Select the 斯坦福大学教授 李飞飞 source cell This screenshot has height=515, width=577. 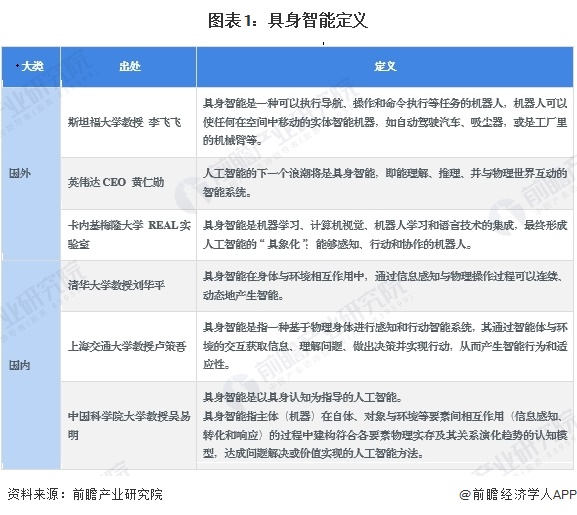[x=129, y=122]
